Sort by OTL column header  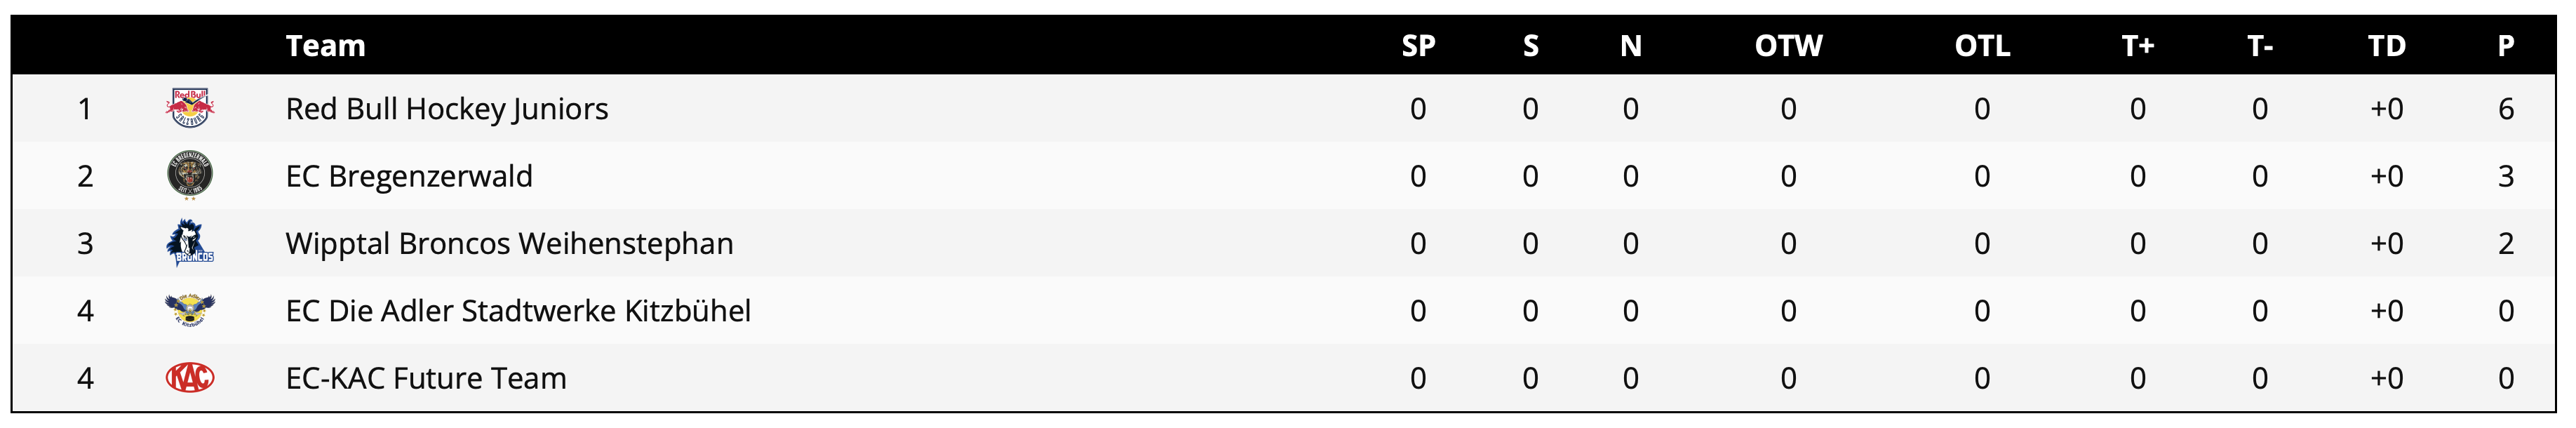point(1982,46)
